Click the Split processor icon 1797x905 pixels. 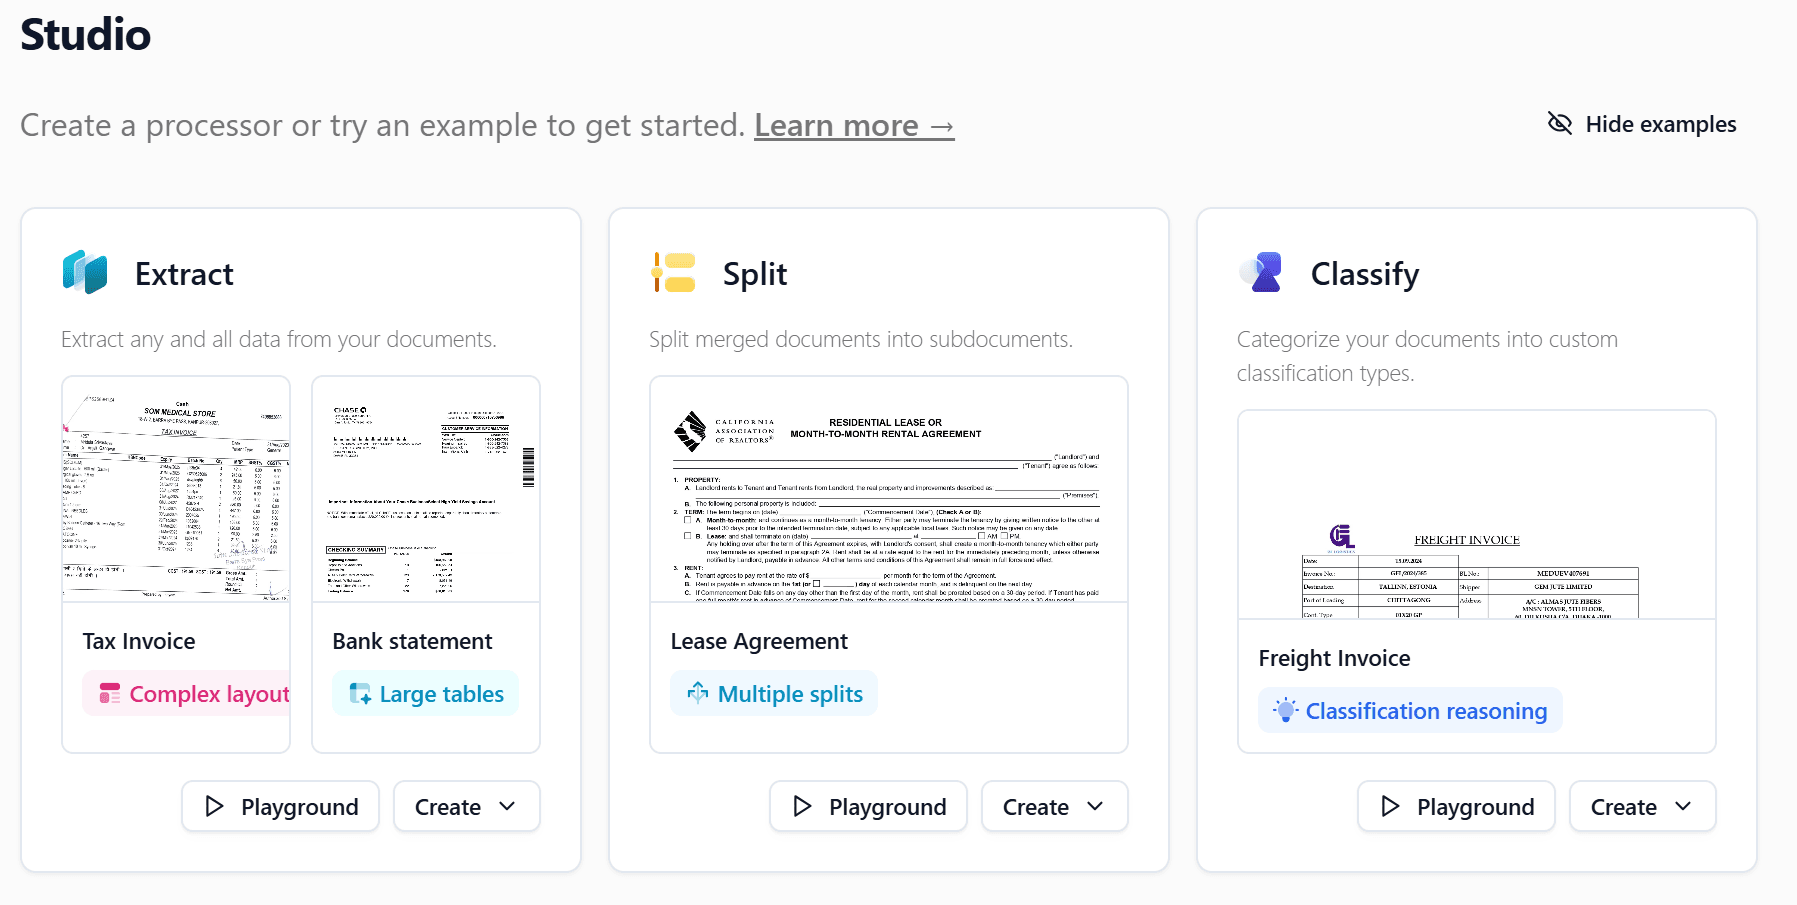point(672,271)
